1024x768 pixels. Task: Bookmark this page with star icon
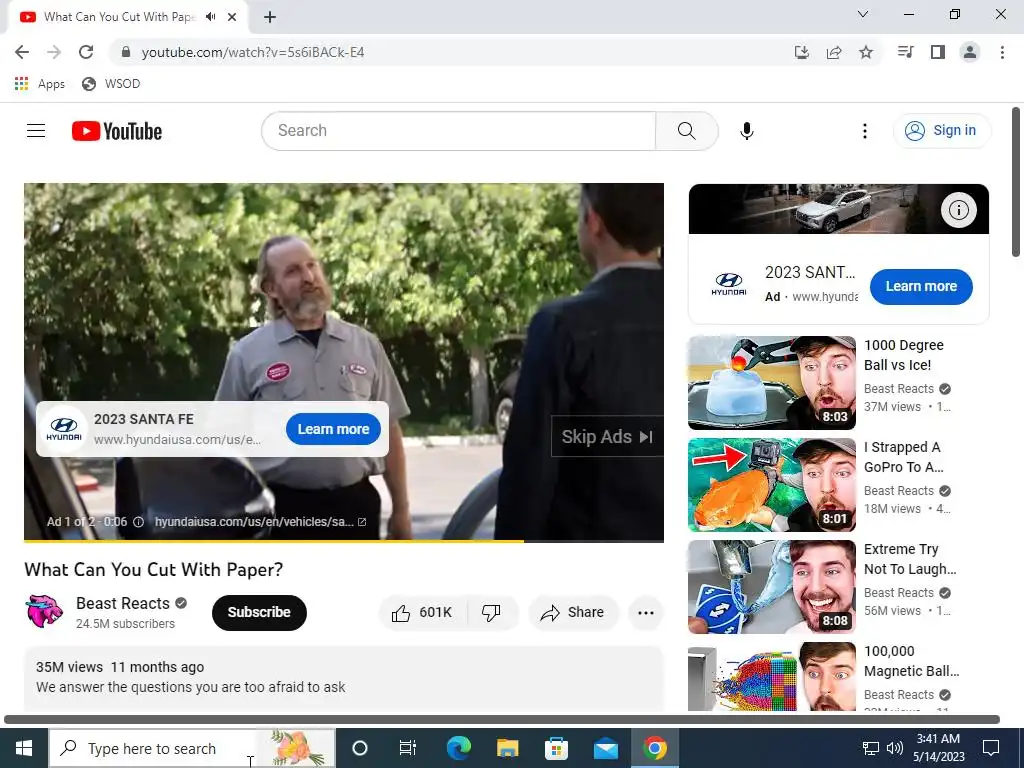click(866, 52)
